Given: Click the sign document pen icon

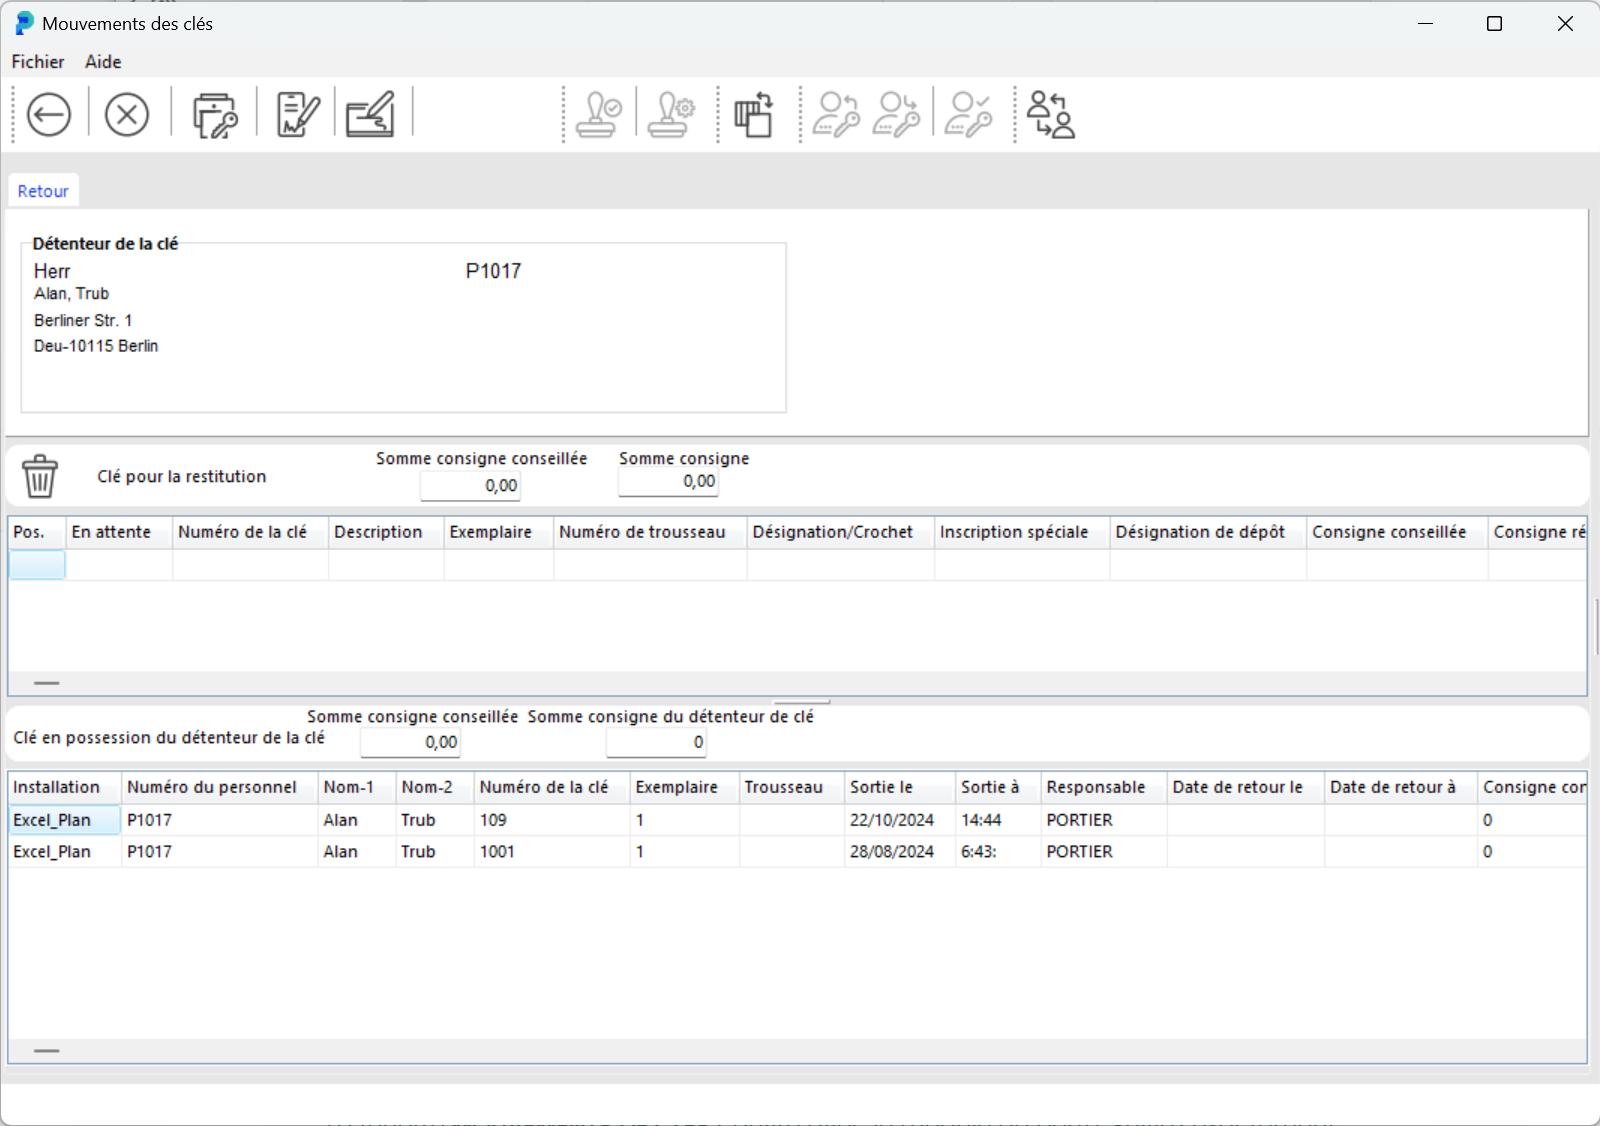Looking at the screenshot, I should tap(297, 115).
